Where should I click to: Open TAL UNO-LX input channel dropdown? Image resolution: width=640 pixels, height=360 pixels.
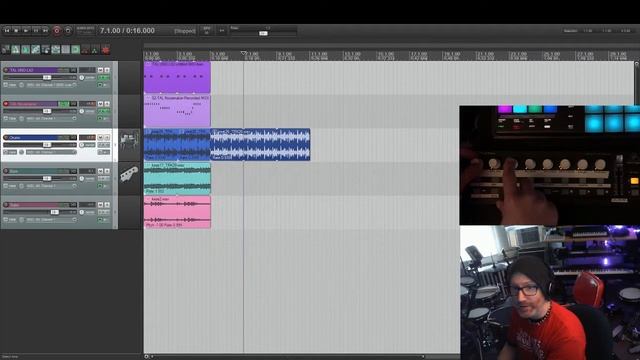point(51,85)
